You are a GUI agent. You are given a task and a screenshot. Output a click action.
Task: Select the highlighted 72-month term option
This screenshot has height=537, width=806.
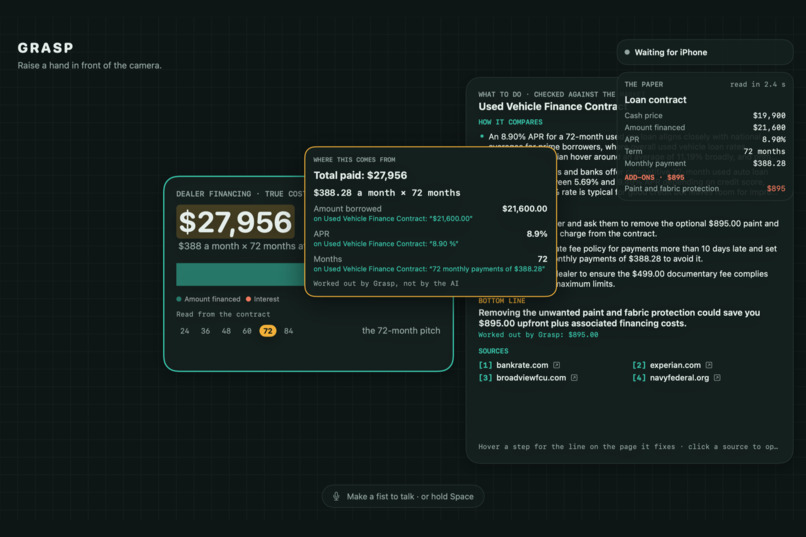point(268,331)
